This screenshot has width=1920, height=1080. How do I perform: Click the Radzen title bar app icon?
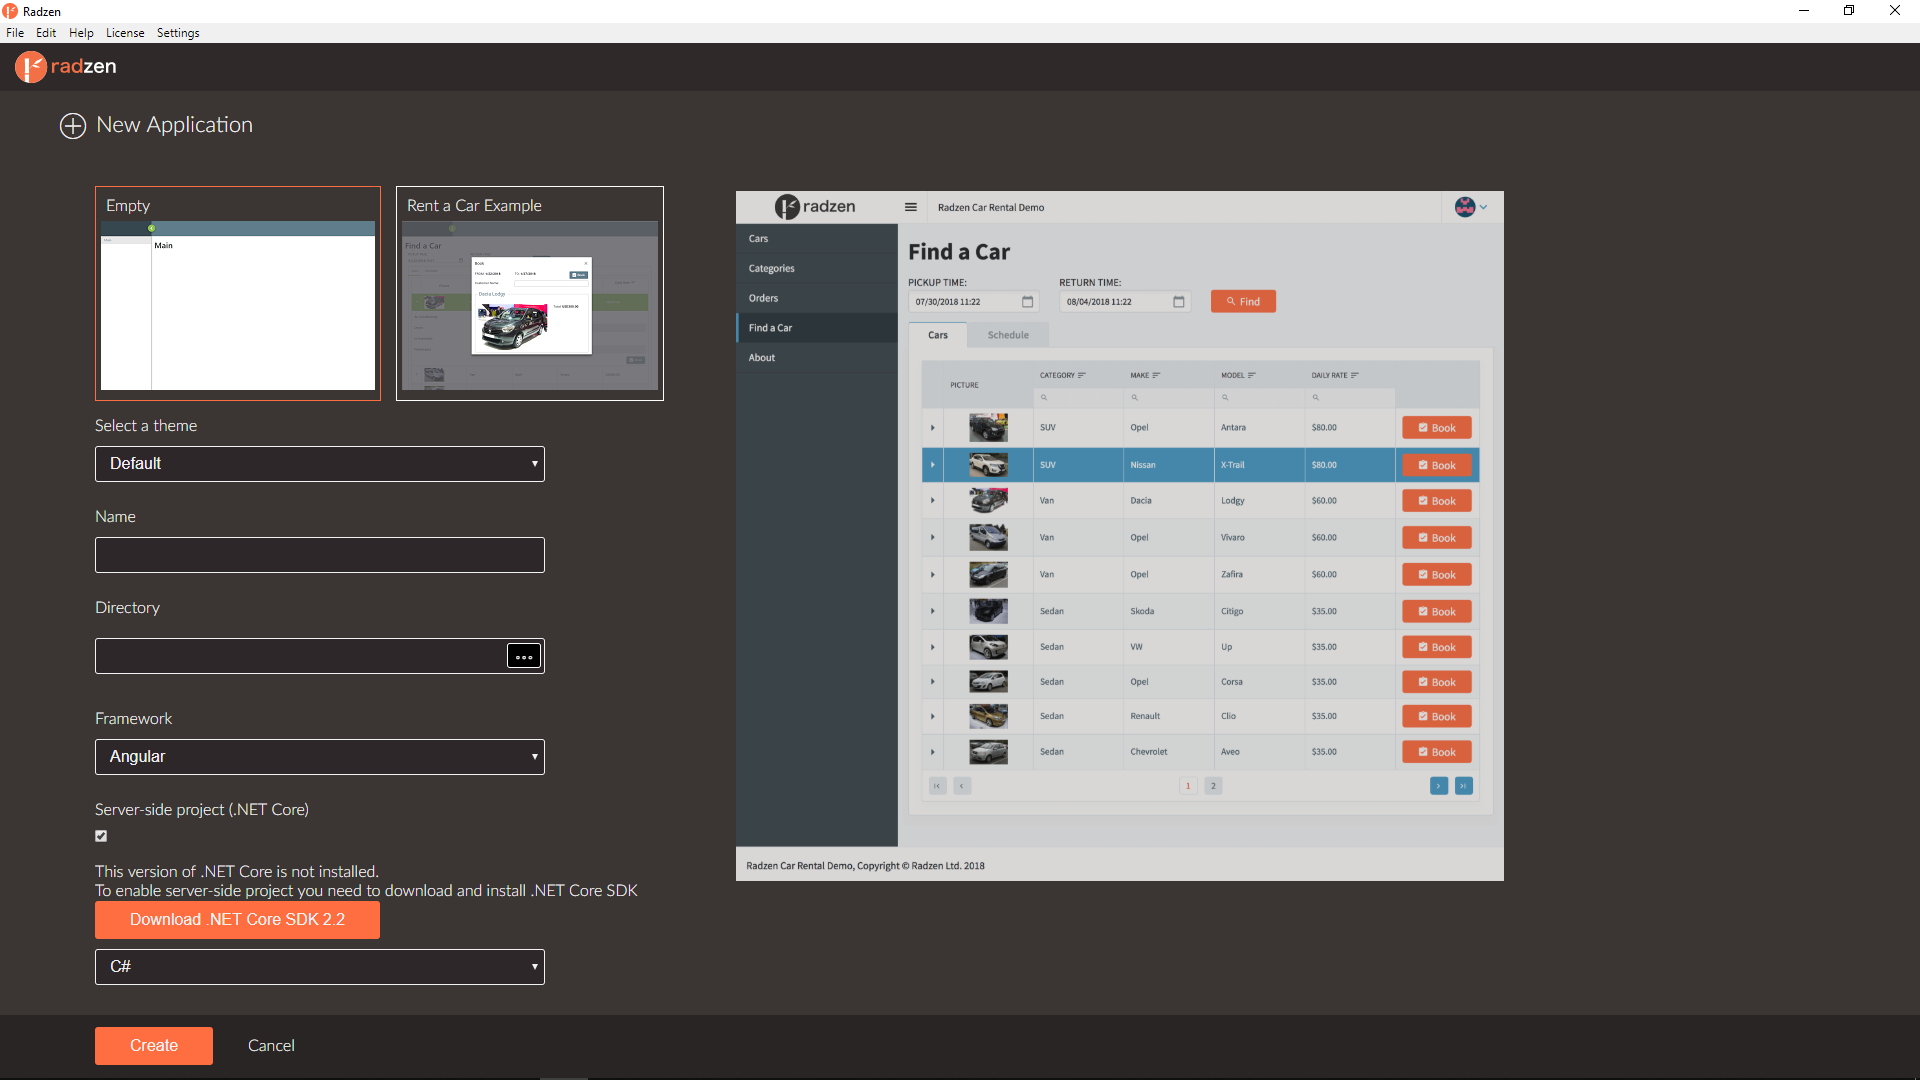10,11
